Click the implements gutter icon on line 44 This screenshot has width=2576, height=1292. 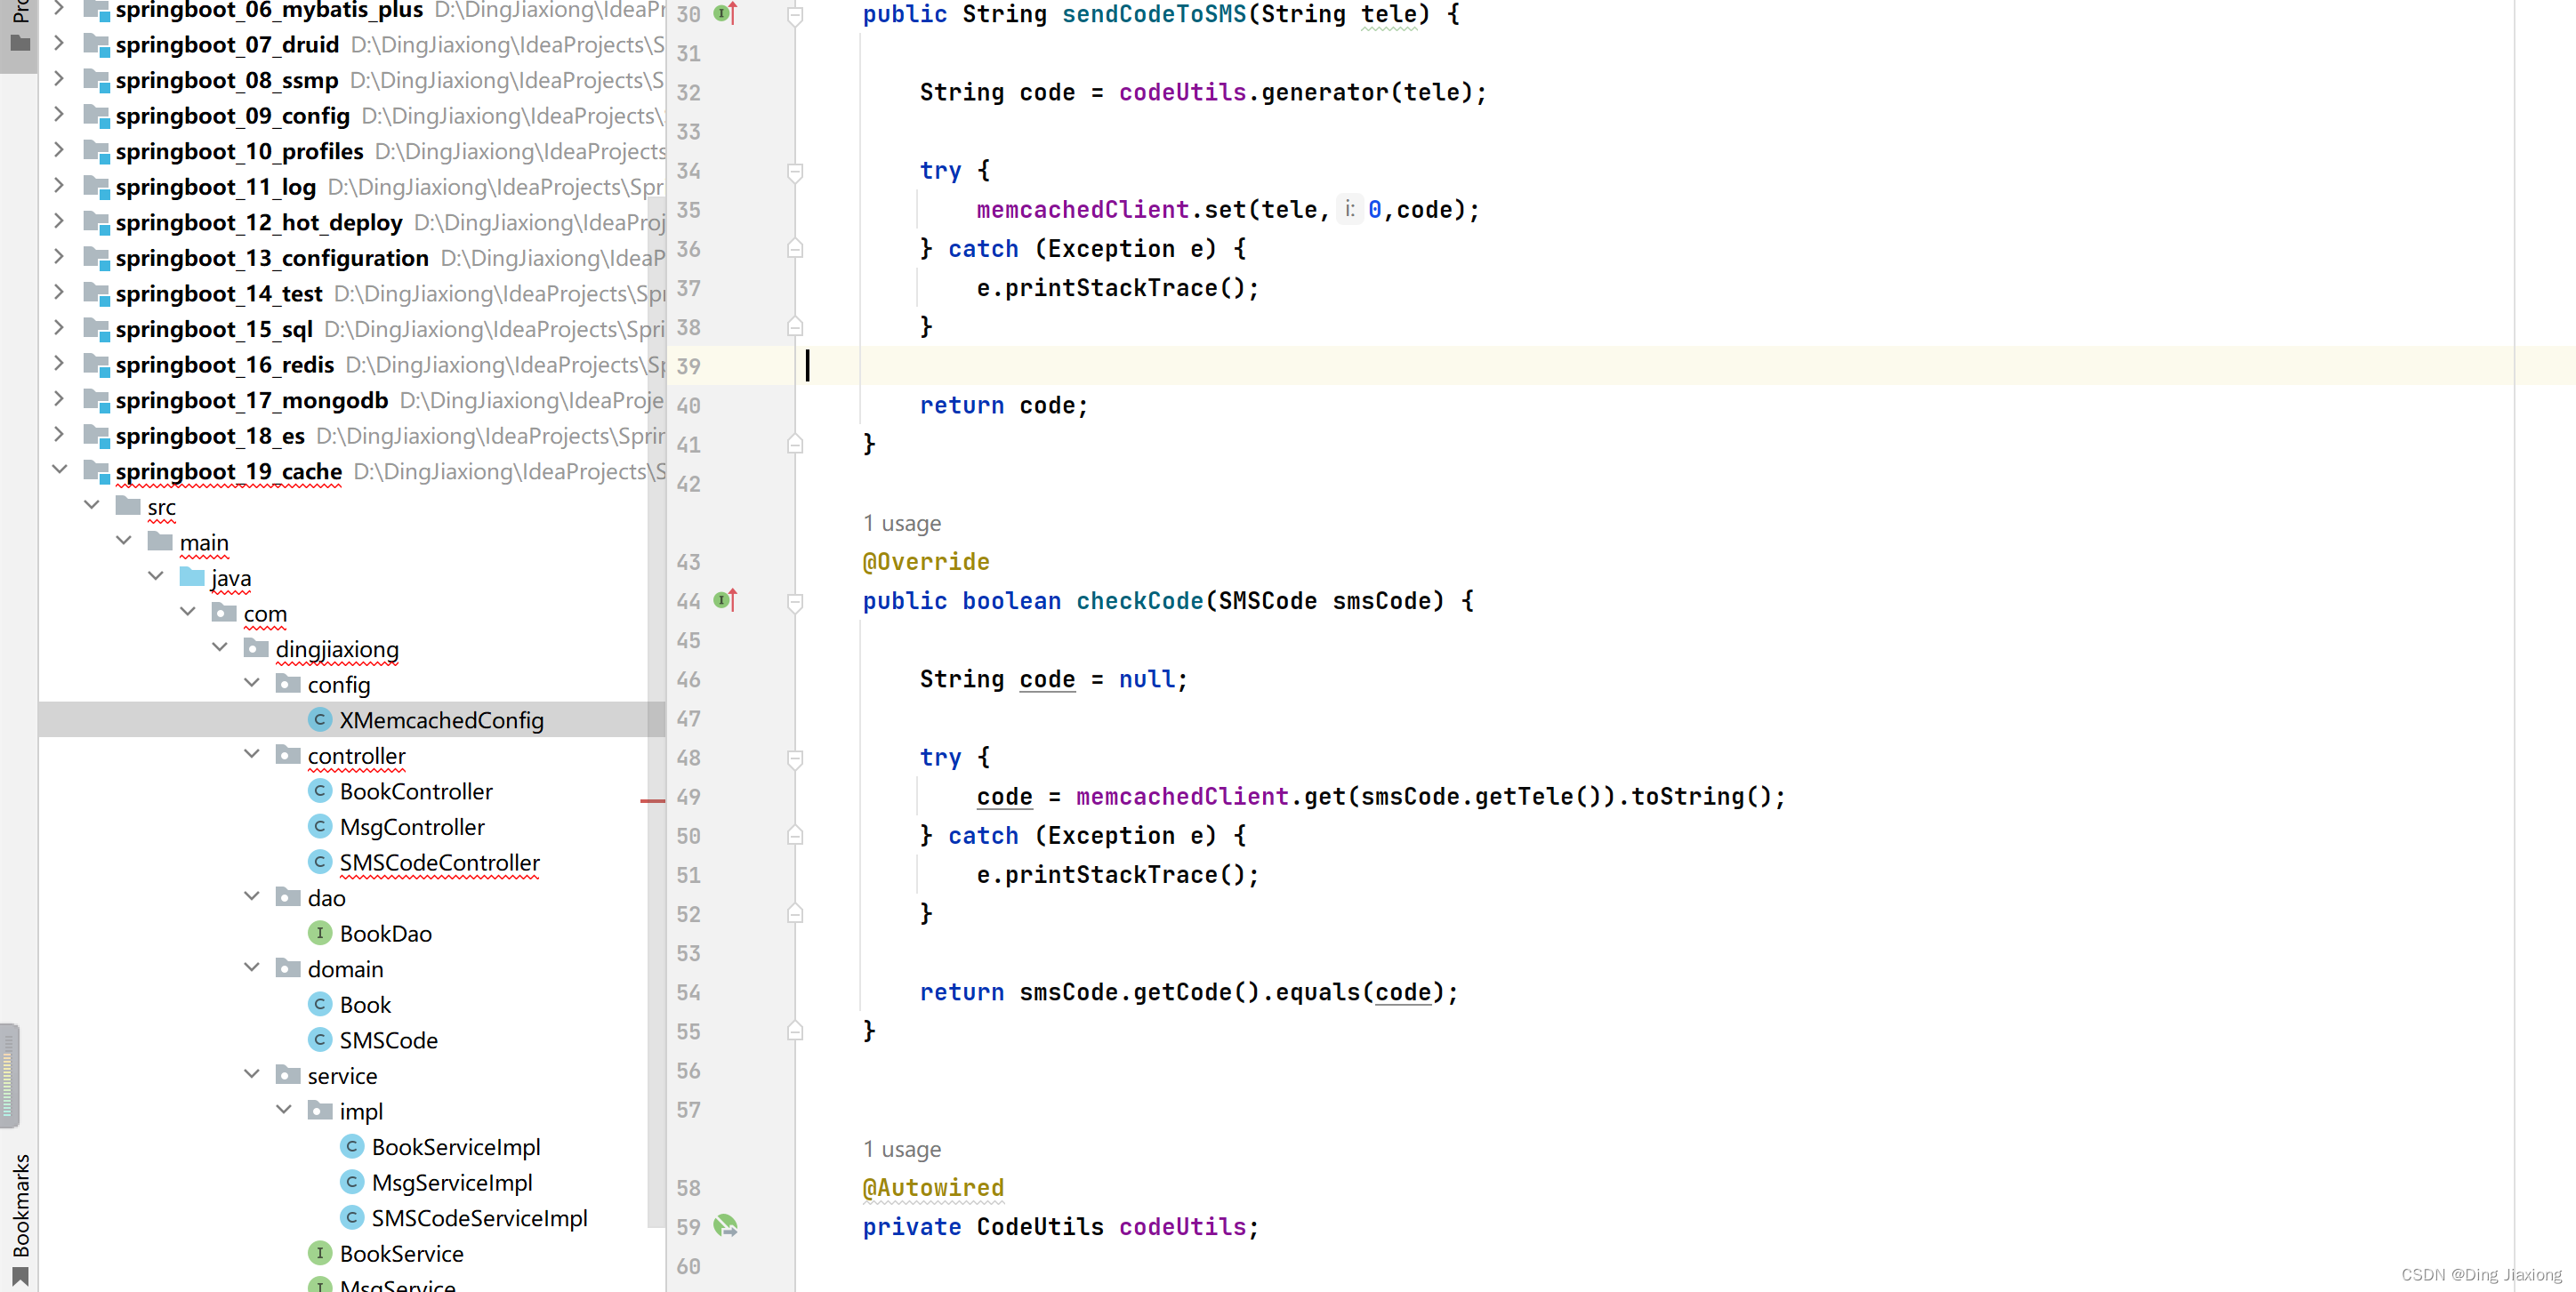[x=726, y=600]
